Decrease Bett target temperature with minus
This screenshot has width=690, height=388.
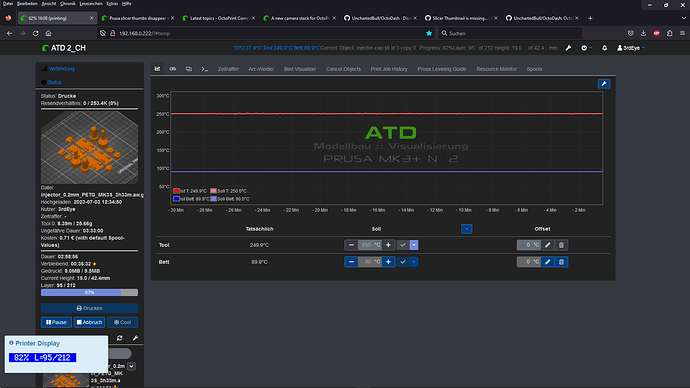[351, 262]
